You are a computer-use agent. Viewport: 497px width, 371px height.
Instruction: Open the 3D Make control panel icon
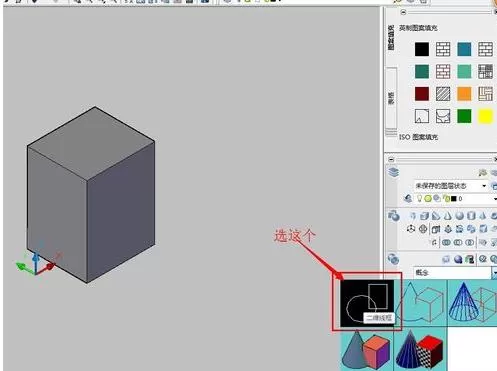click(394, 216)
